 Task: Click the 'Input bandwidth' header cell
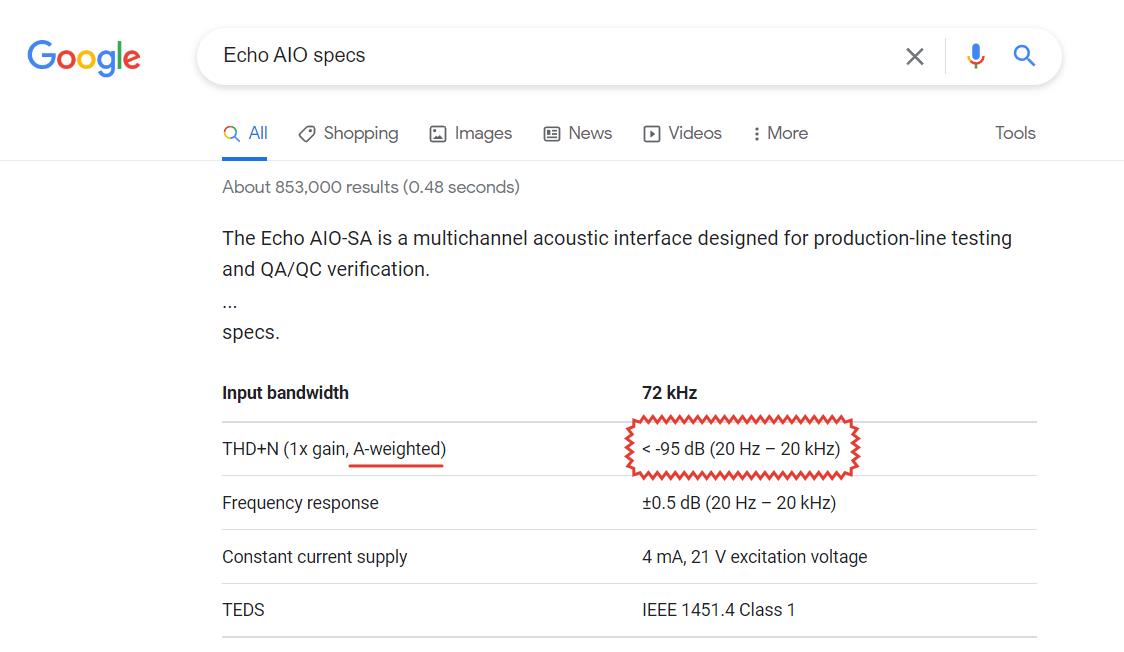tap(285, 393)
